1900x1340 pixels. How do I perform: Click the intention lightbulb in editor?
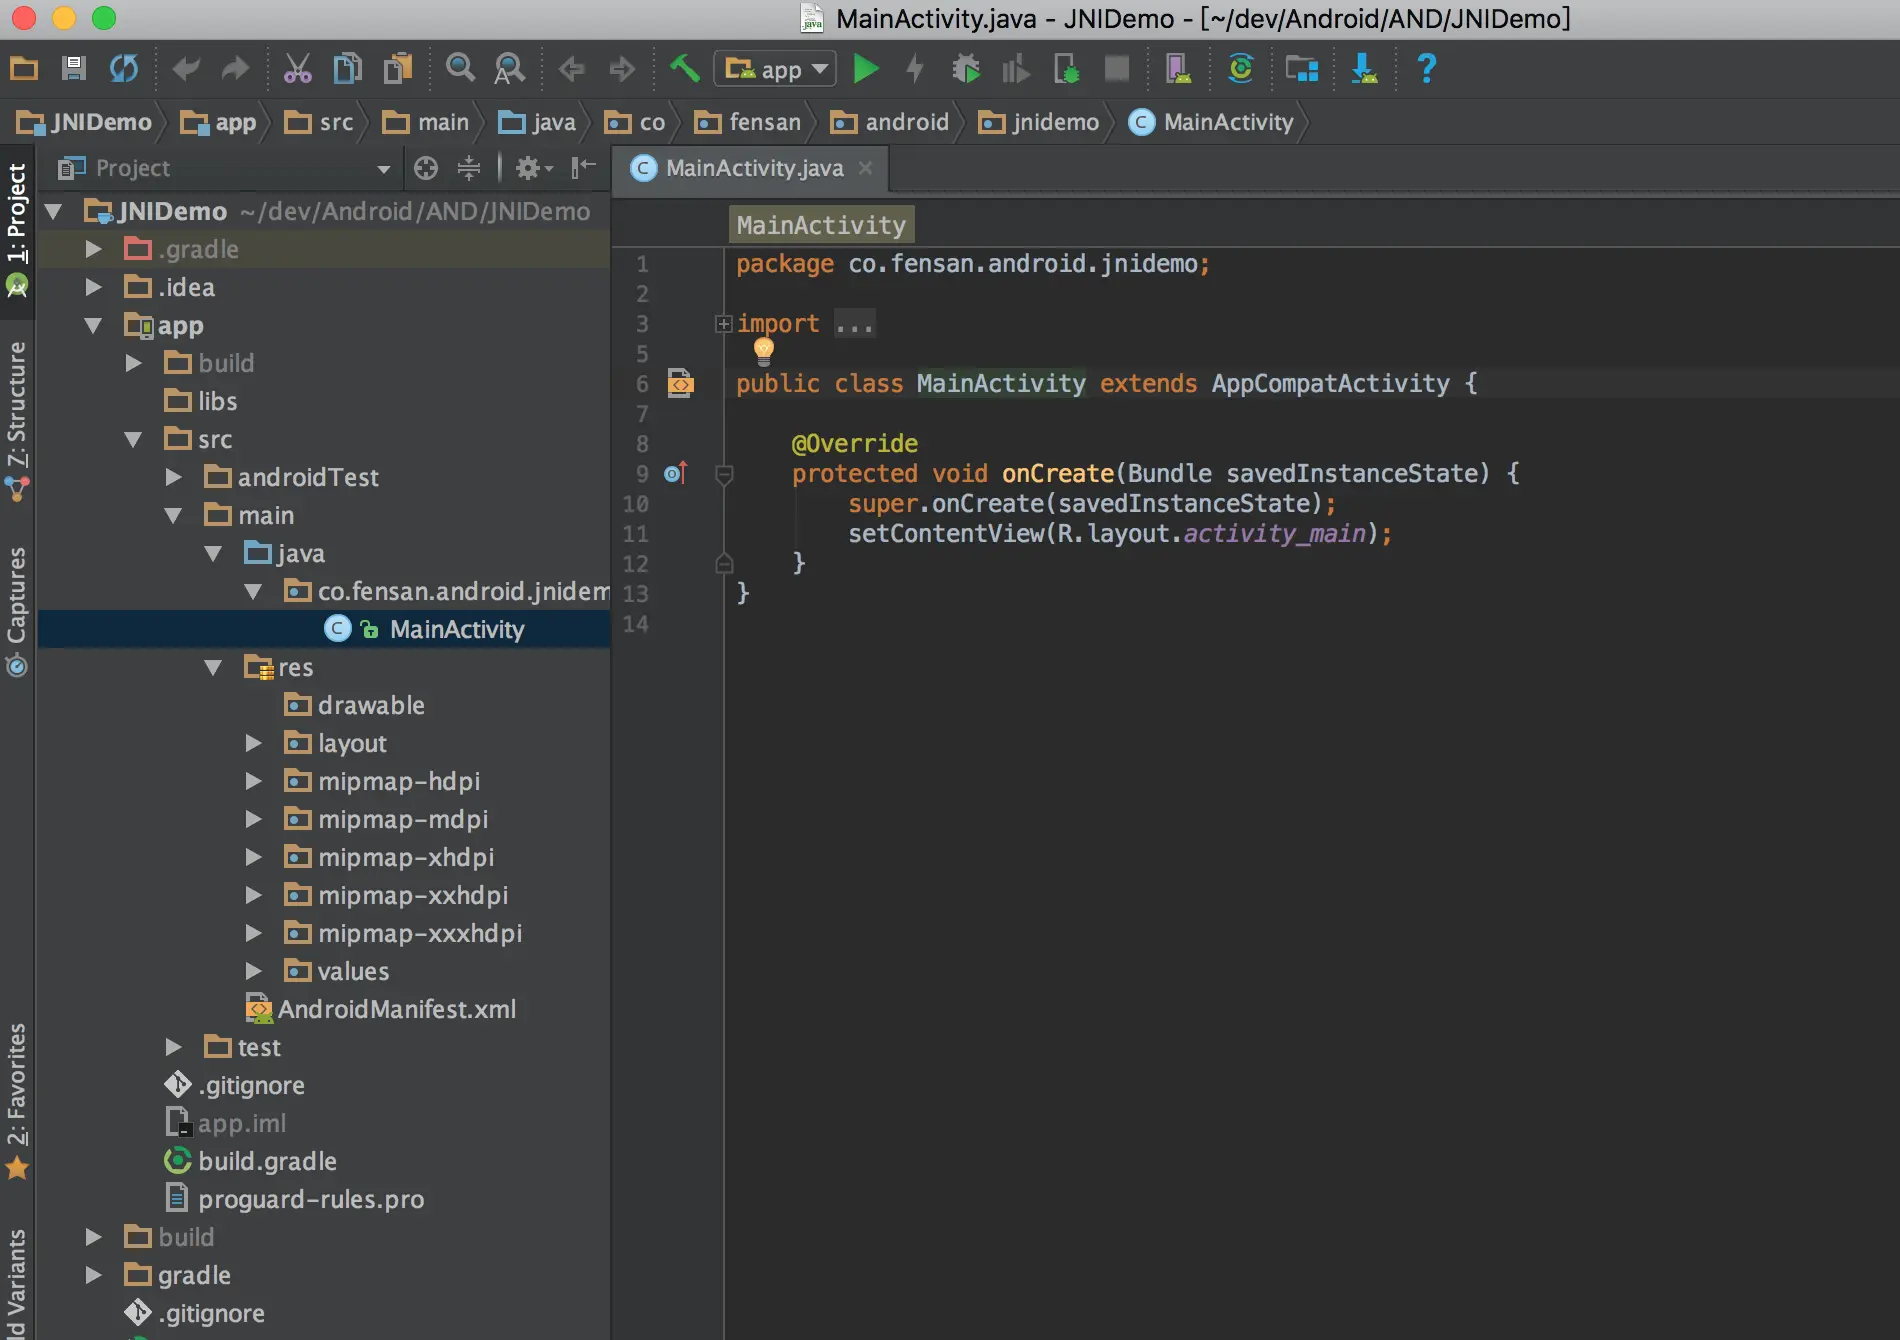(x=764, y=350)
